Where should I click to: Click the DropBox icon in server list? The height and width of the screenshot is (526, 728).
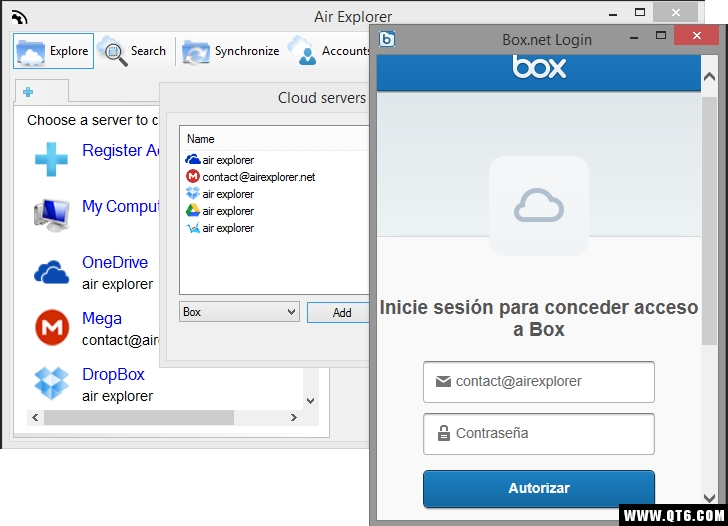tap(51, 383)
